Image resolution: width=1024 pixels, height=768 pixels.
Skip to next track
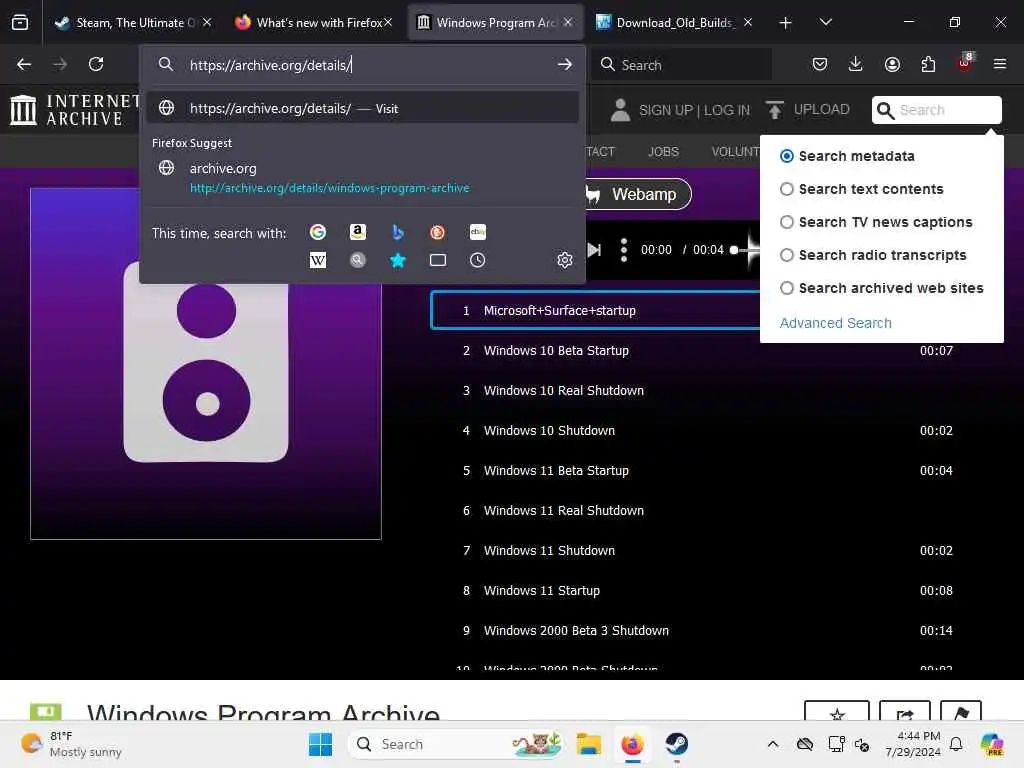click(594, 249)
